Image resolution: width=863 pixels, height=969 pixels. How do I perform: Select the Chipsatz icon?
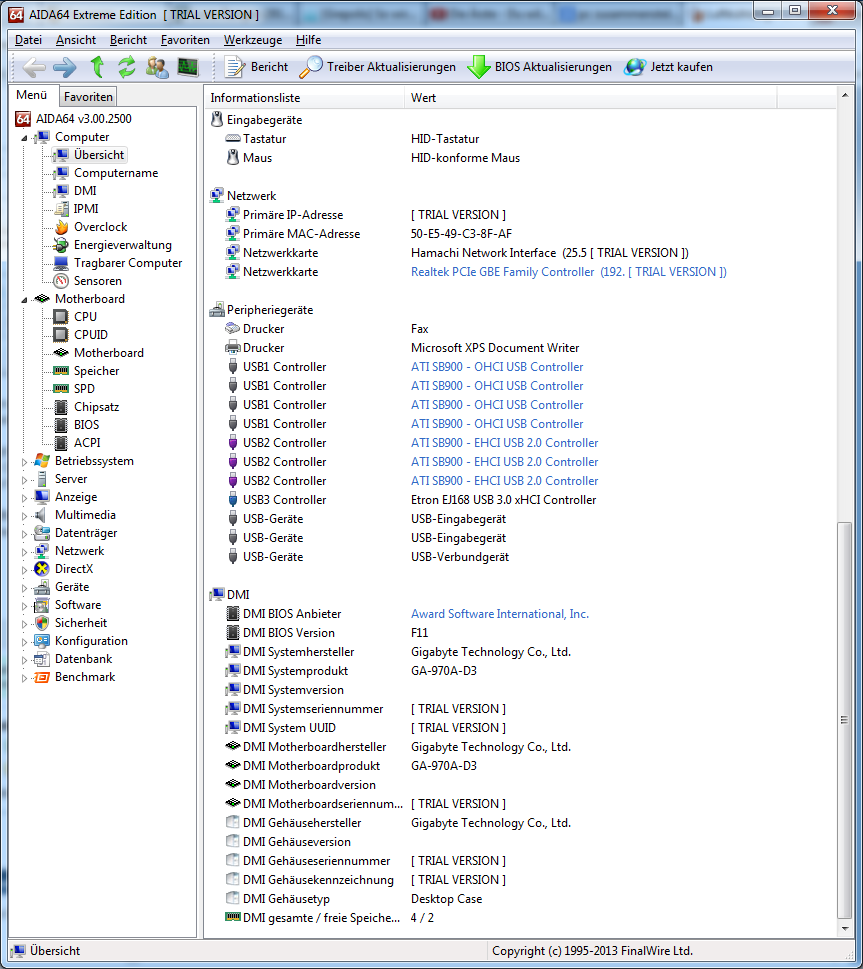click(x=61, y=407)
